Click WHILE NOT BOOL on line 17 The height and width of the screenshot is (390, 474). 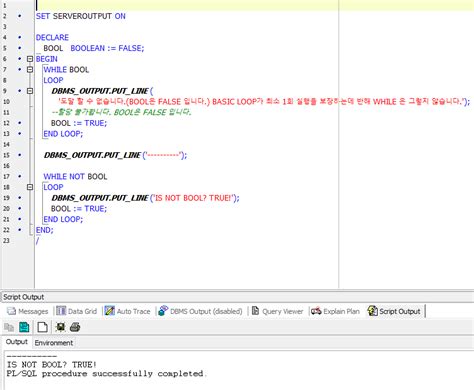pyautogui.click(x=75, y=176)
